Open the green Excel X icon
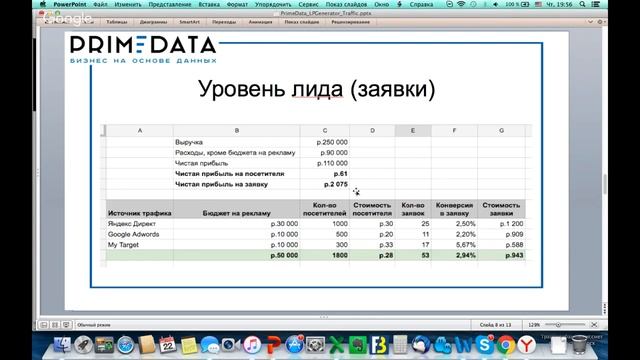 [337, 345]
